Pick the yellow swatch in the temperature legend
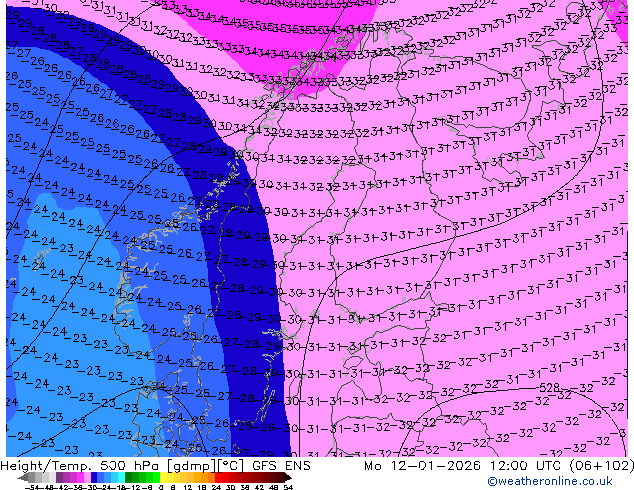 pos(163,477)
